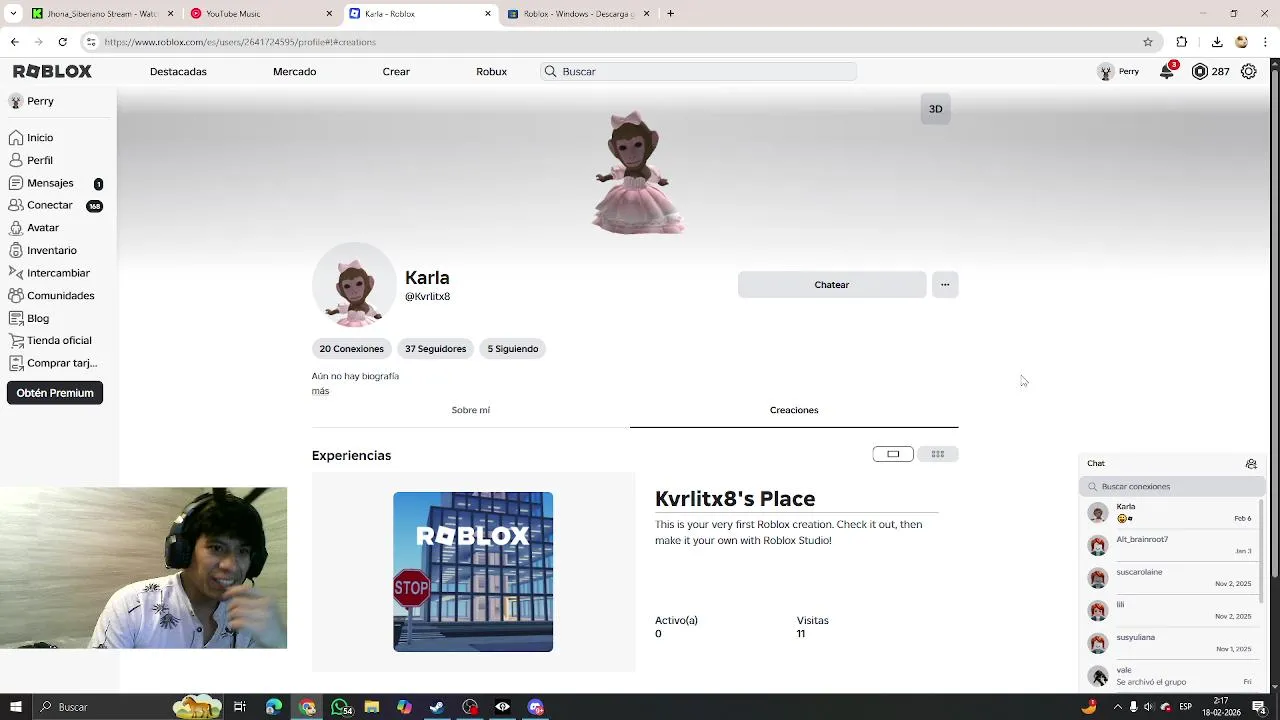Image resolution: width=1280 pixels, height=720 pixels.
Task: Open Kvrlitx8's Place thumbnail
Action: (473, 572)
